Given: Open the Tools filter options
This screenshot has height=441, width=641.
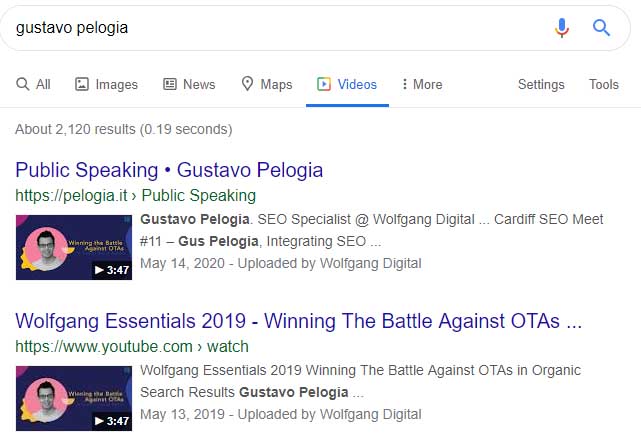Looking at the screenshot, I should (x=603, y=84).
